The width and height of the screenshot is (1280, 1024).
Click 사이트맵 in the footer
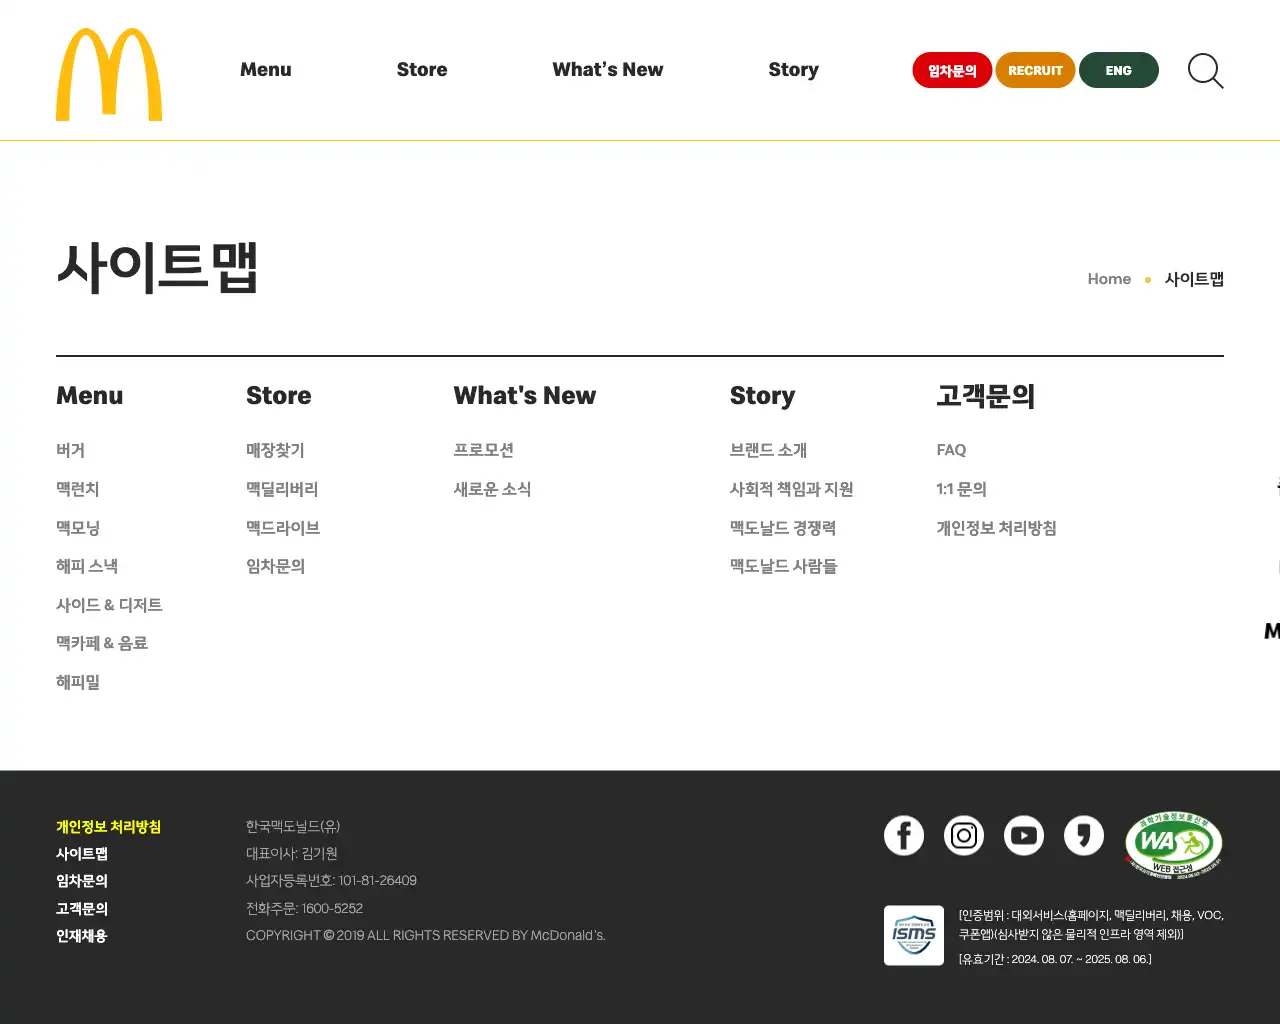(x=82, y=854)
